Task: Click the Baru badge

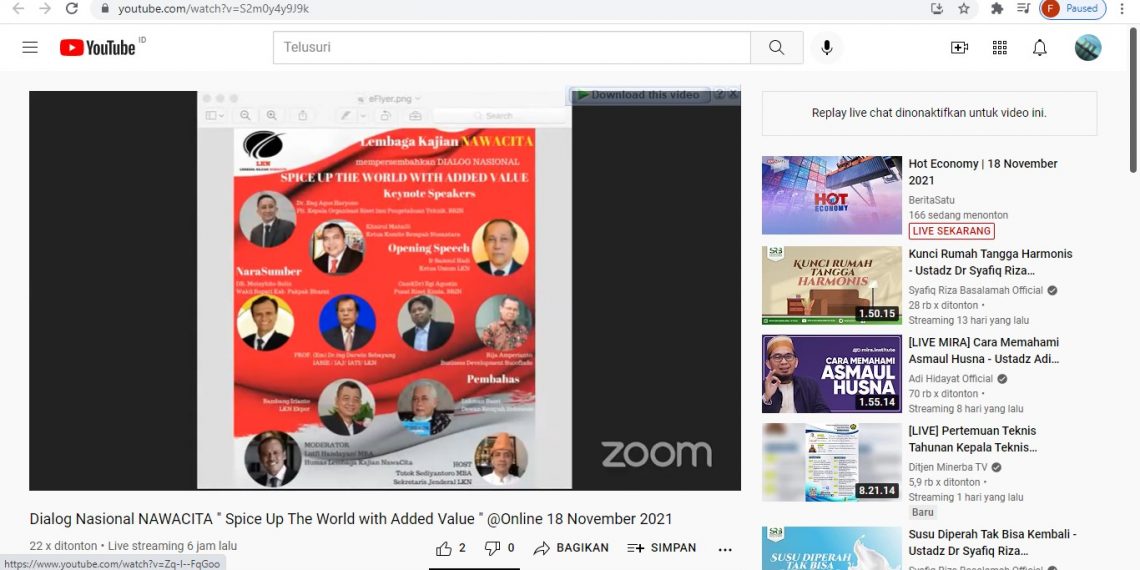Action: 922,513
